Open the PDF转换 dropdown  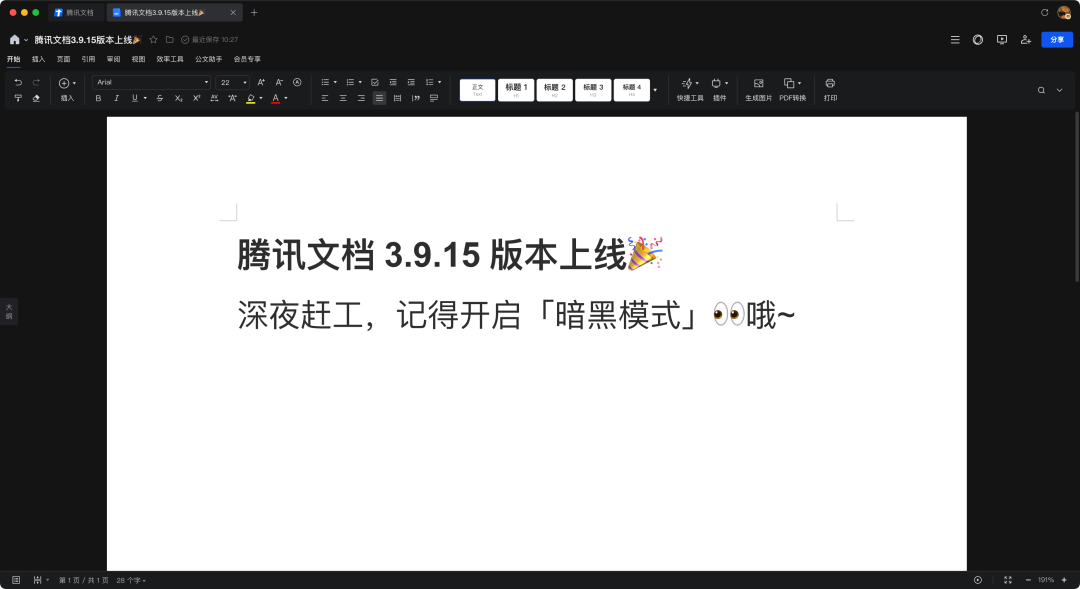click(792, 90)
